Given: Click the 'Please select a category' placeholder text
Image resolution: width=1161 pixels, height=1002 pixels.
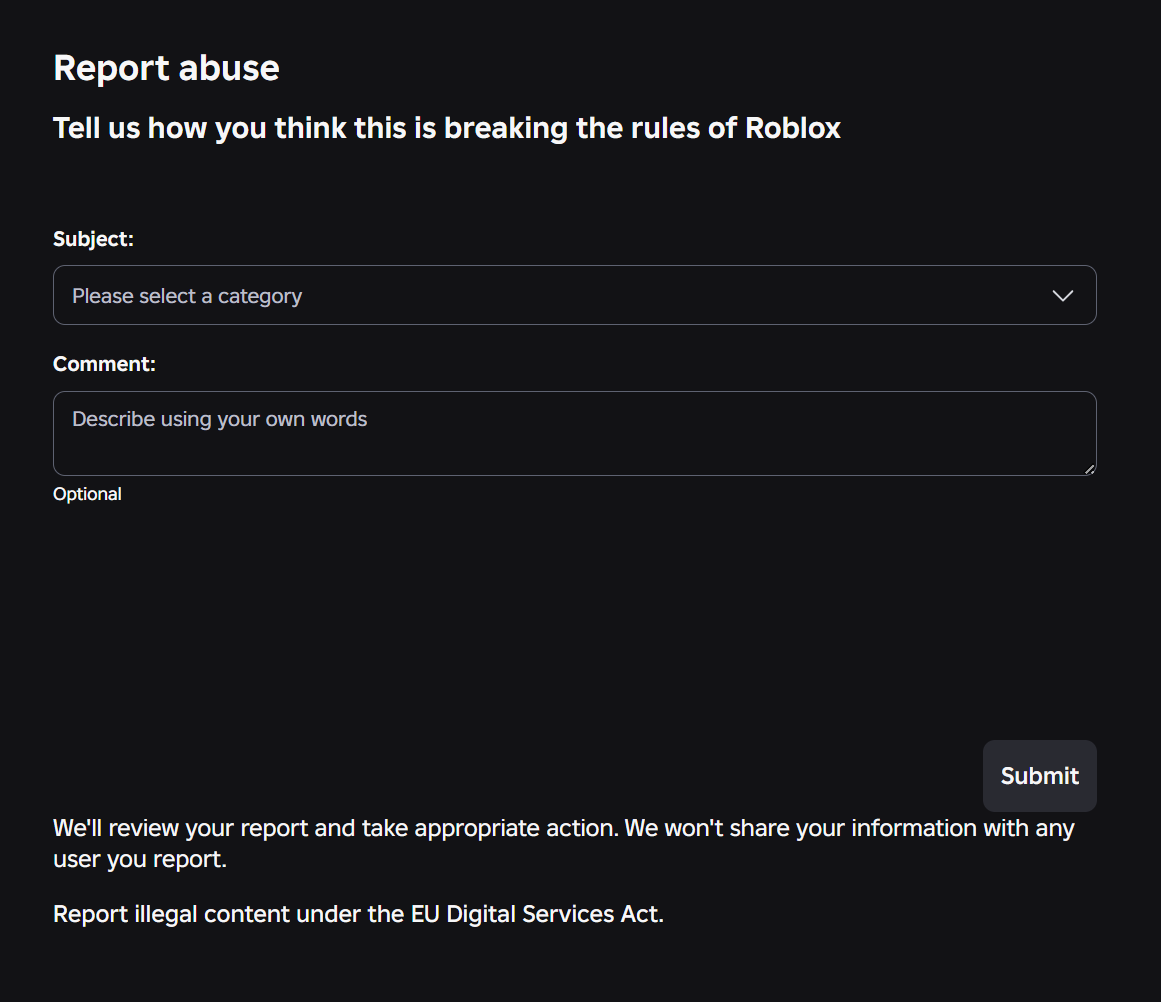Looking at the screenshot, I should pyautogui.click(x=187, y=296).
